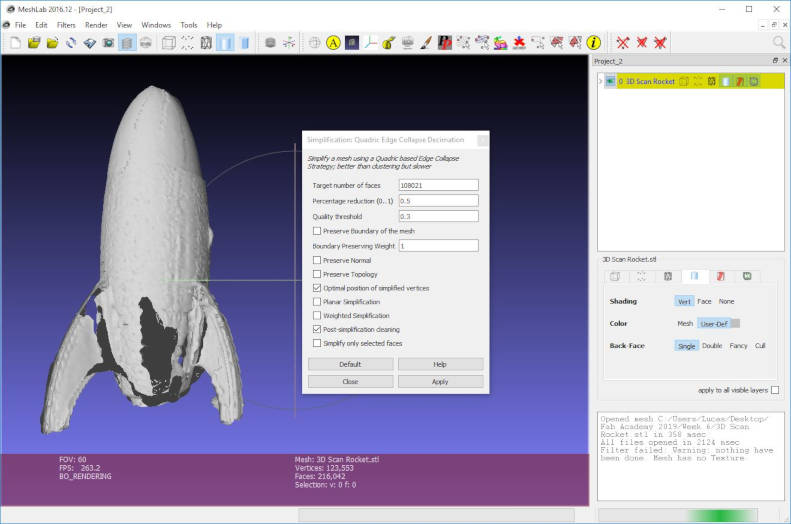Uncheck Optimal position of simplified vertices
Image resolution: width=791 pixels, height=524 pixels.
tap(317, 288)
